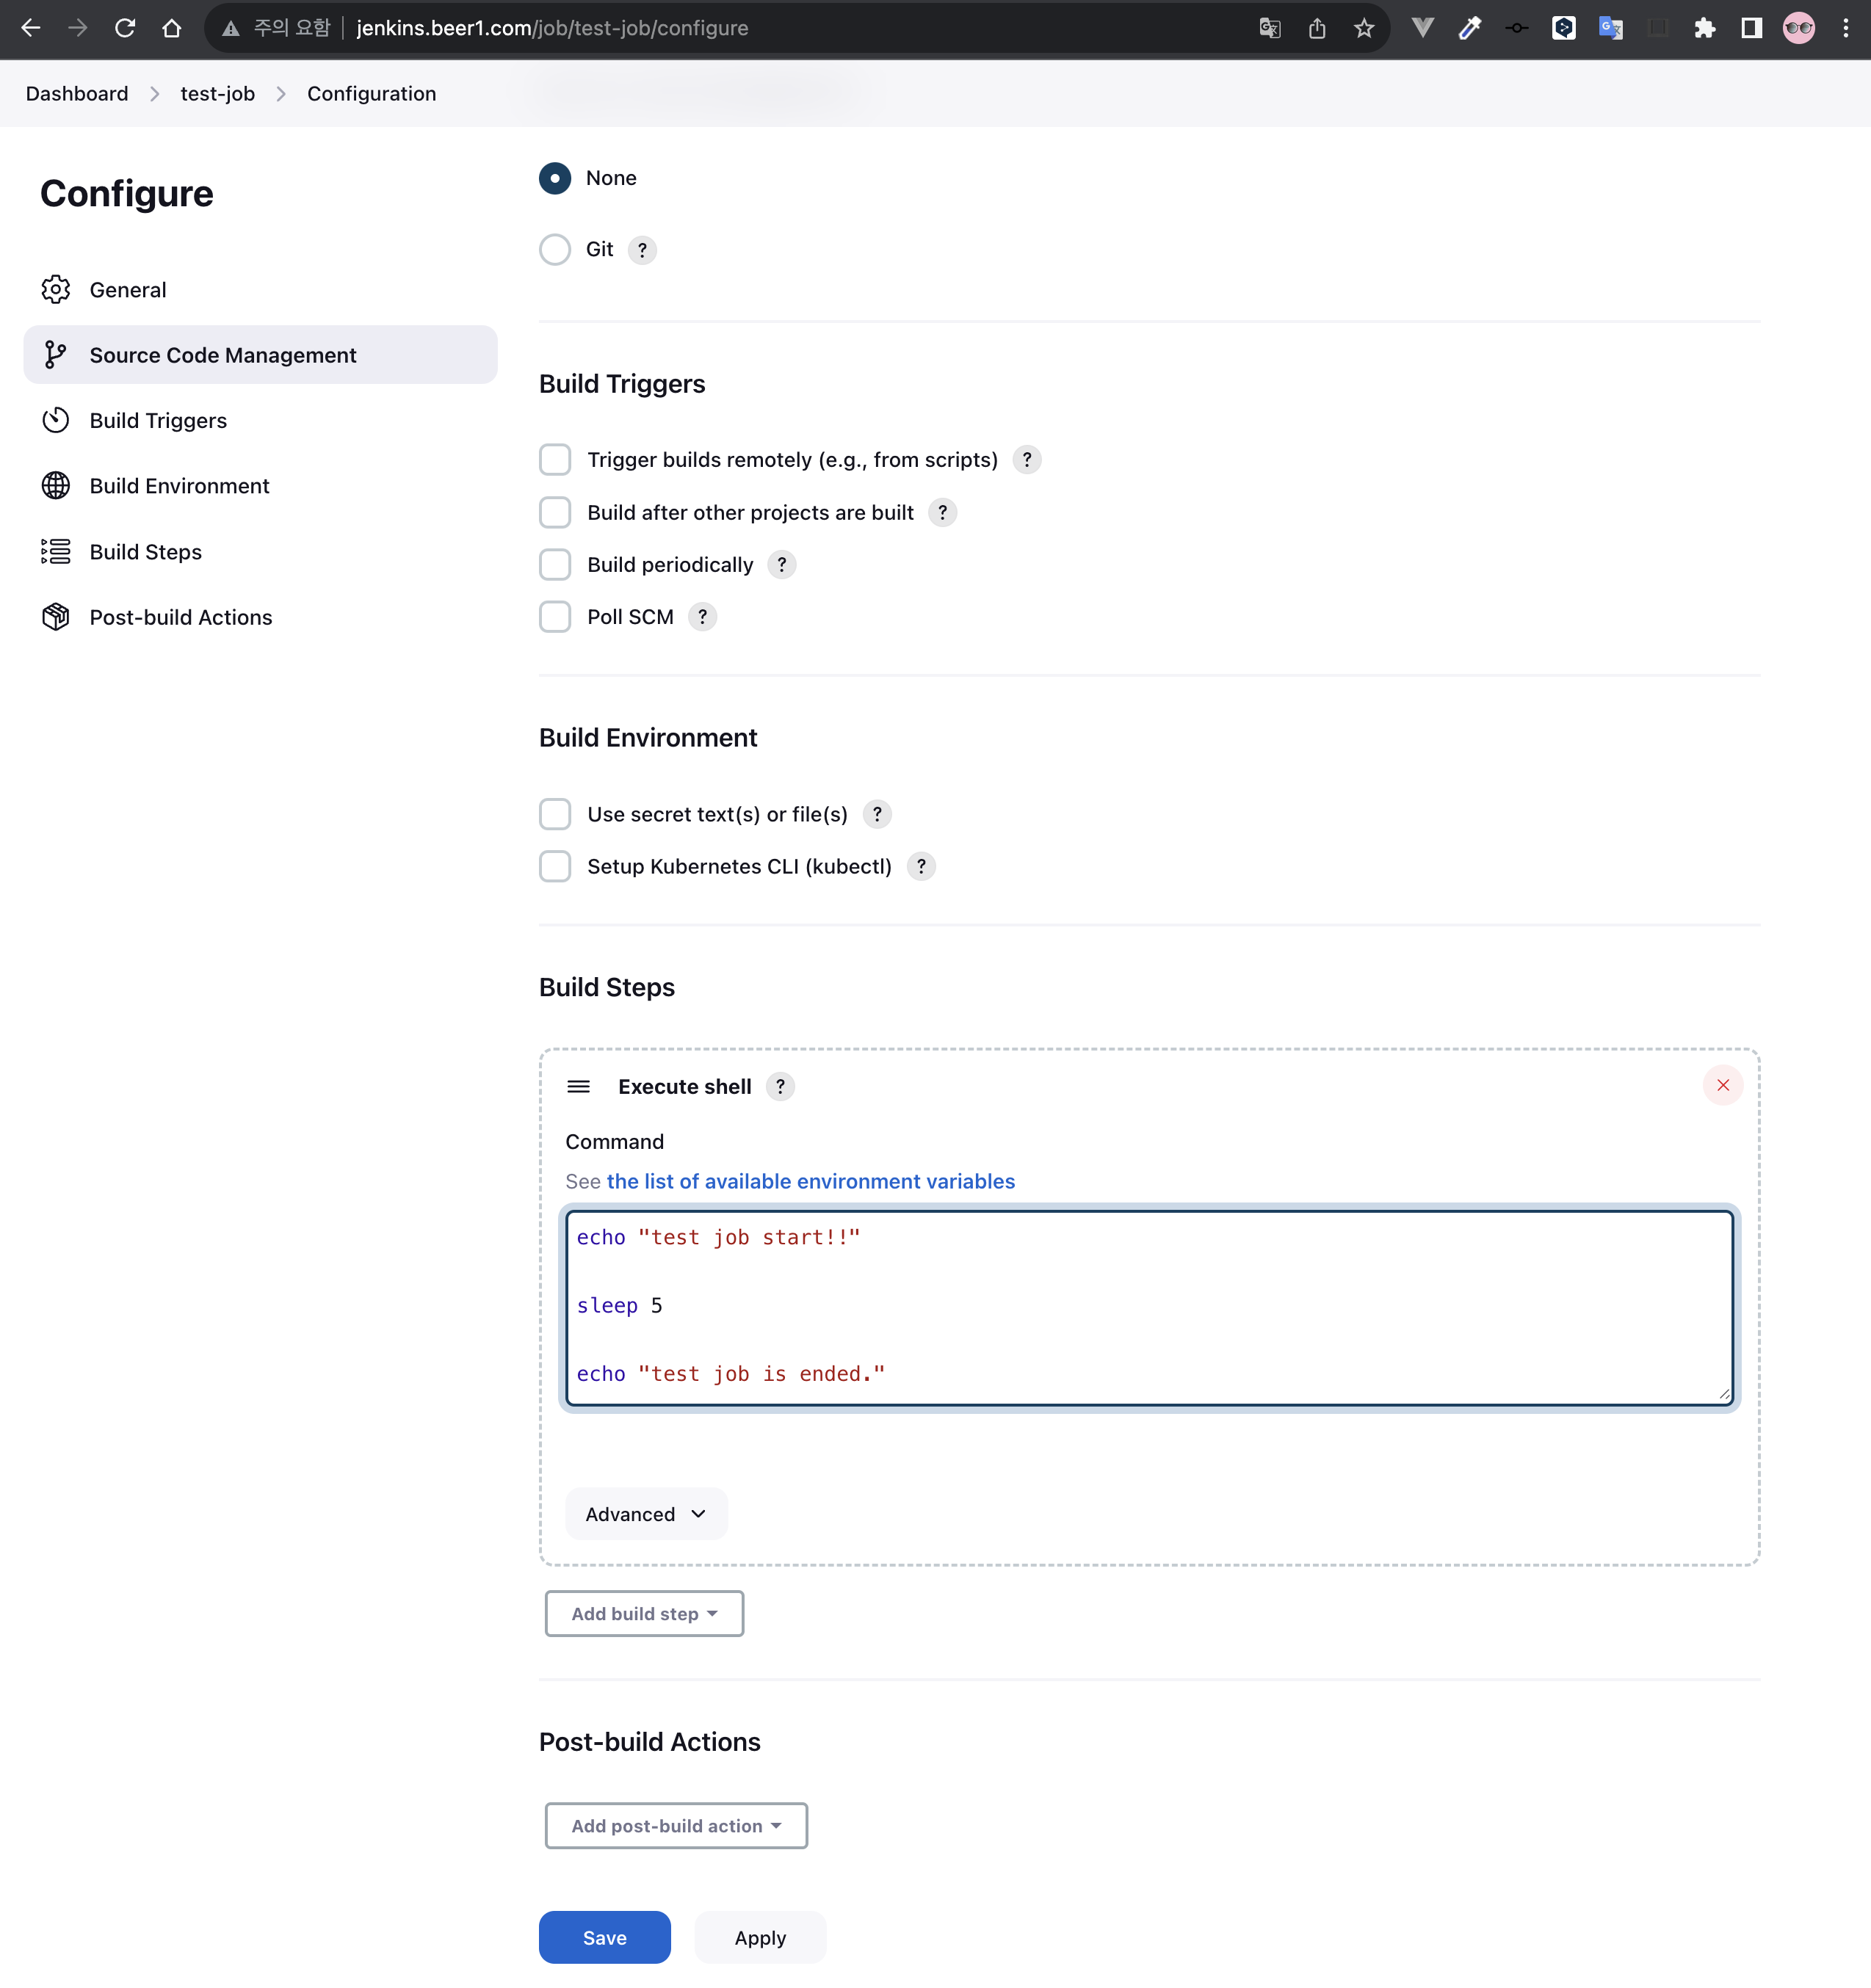Bookmark this page with the star icon

coord(1363,28)
